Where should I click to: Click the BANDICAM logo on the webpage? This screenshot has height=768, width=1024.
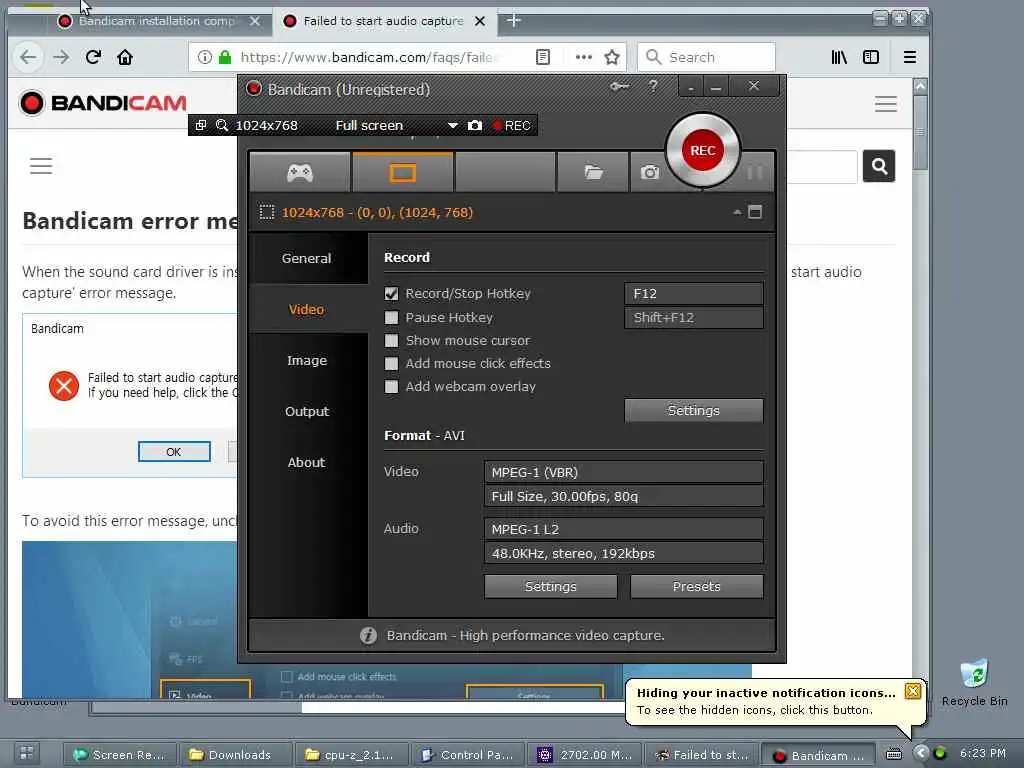103,103
